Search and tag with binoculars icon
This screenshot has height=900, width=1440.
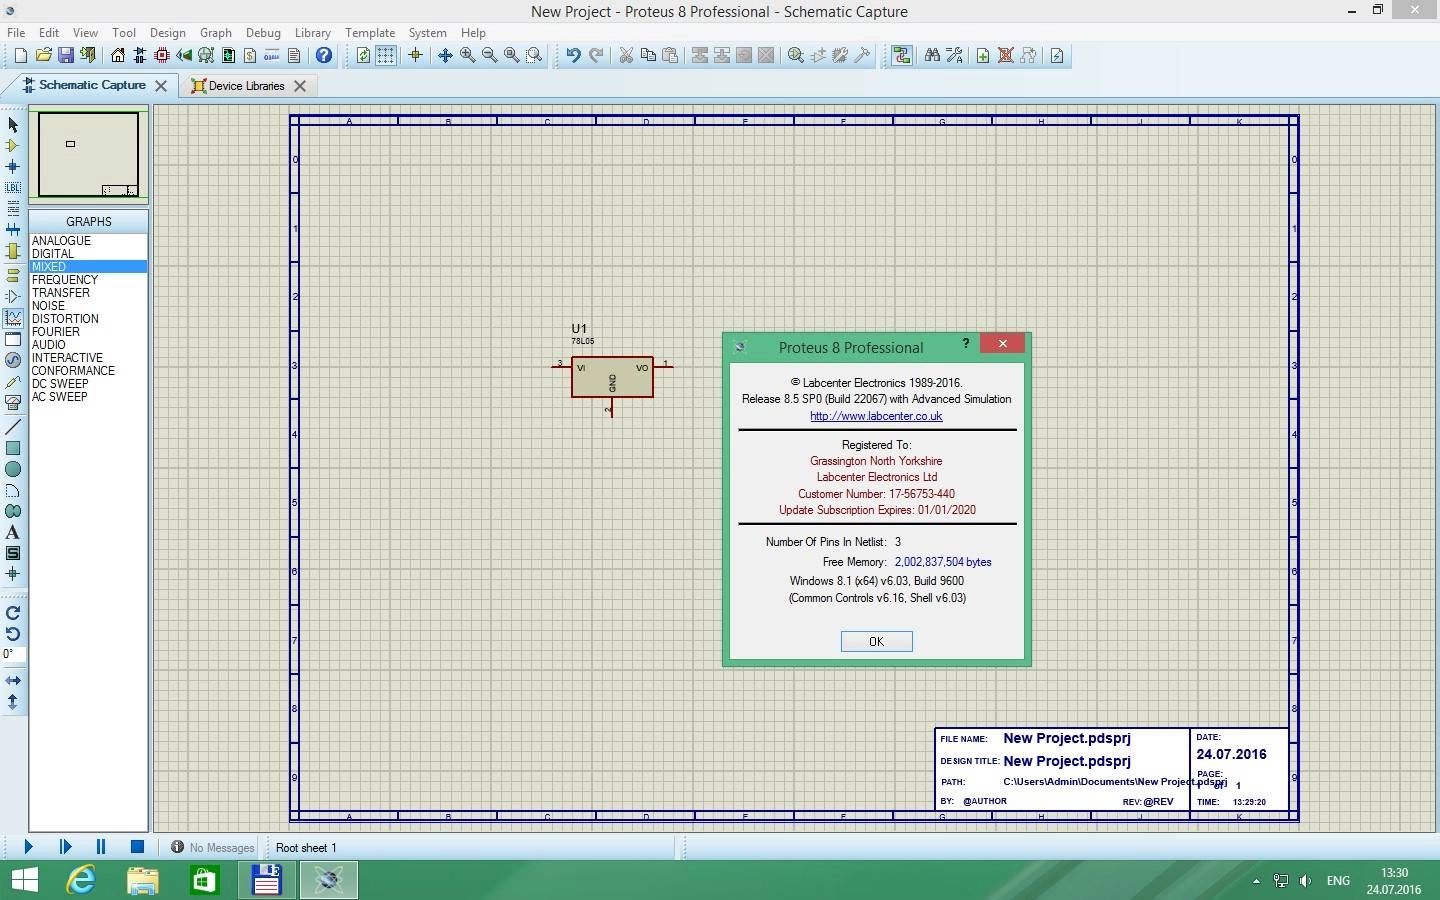click(x=932, y=55)
